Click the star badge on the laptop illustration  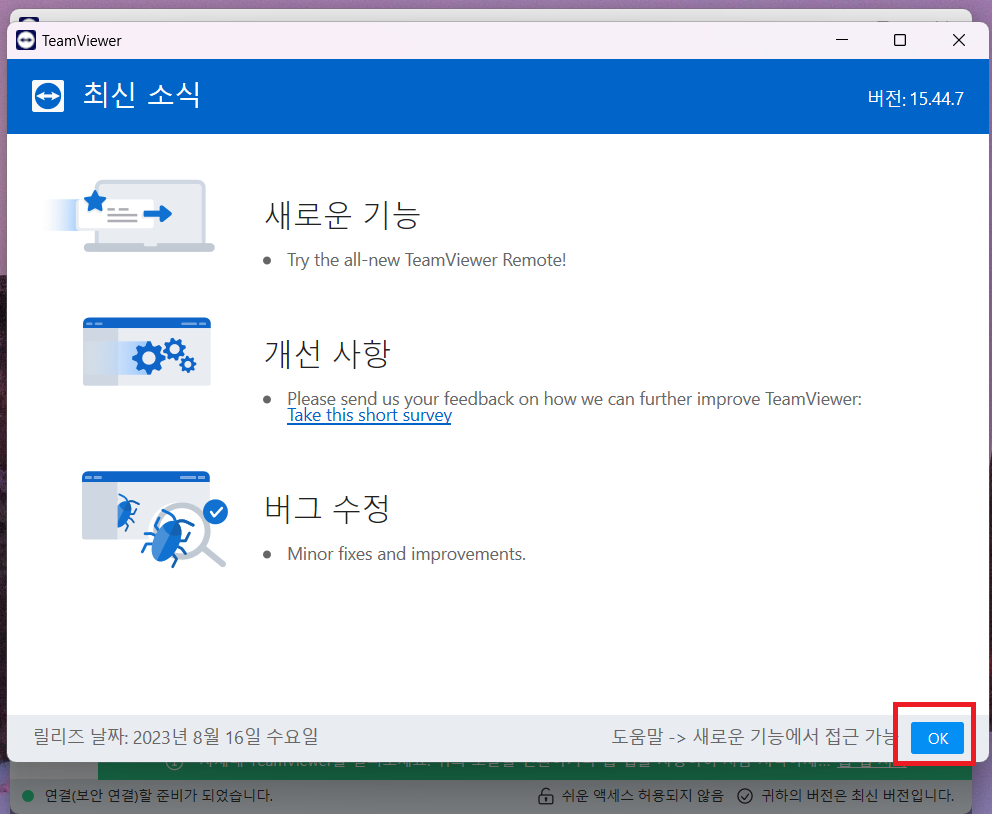[96, 200]
